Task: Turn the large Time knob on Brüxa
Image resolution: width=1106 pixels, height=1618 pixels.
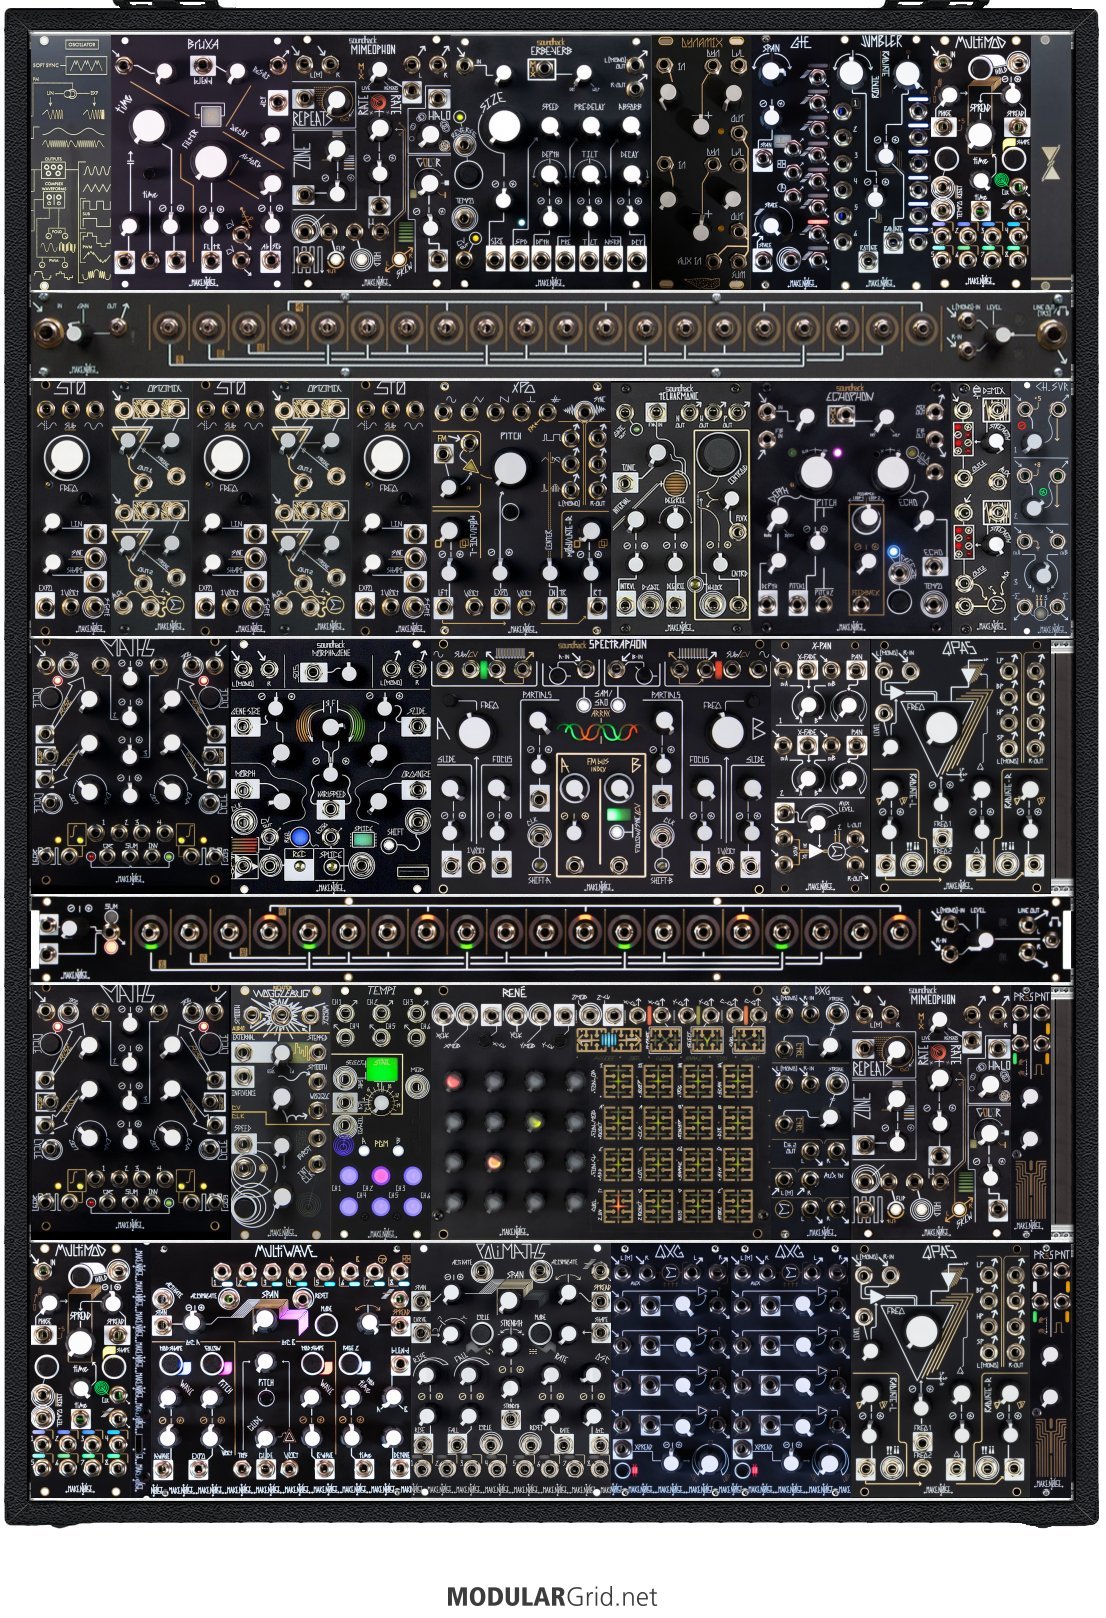Action: point(147,126)
